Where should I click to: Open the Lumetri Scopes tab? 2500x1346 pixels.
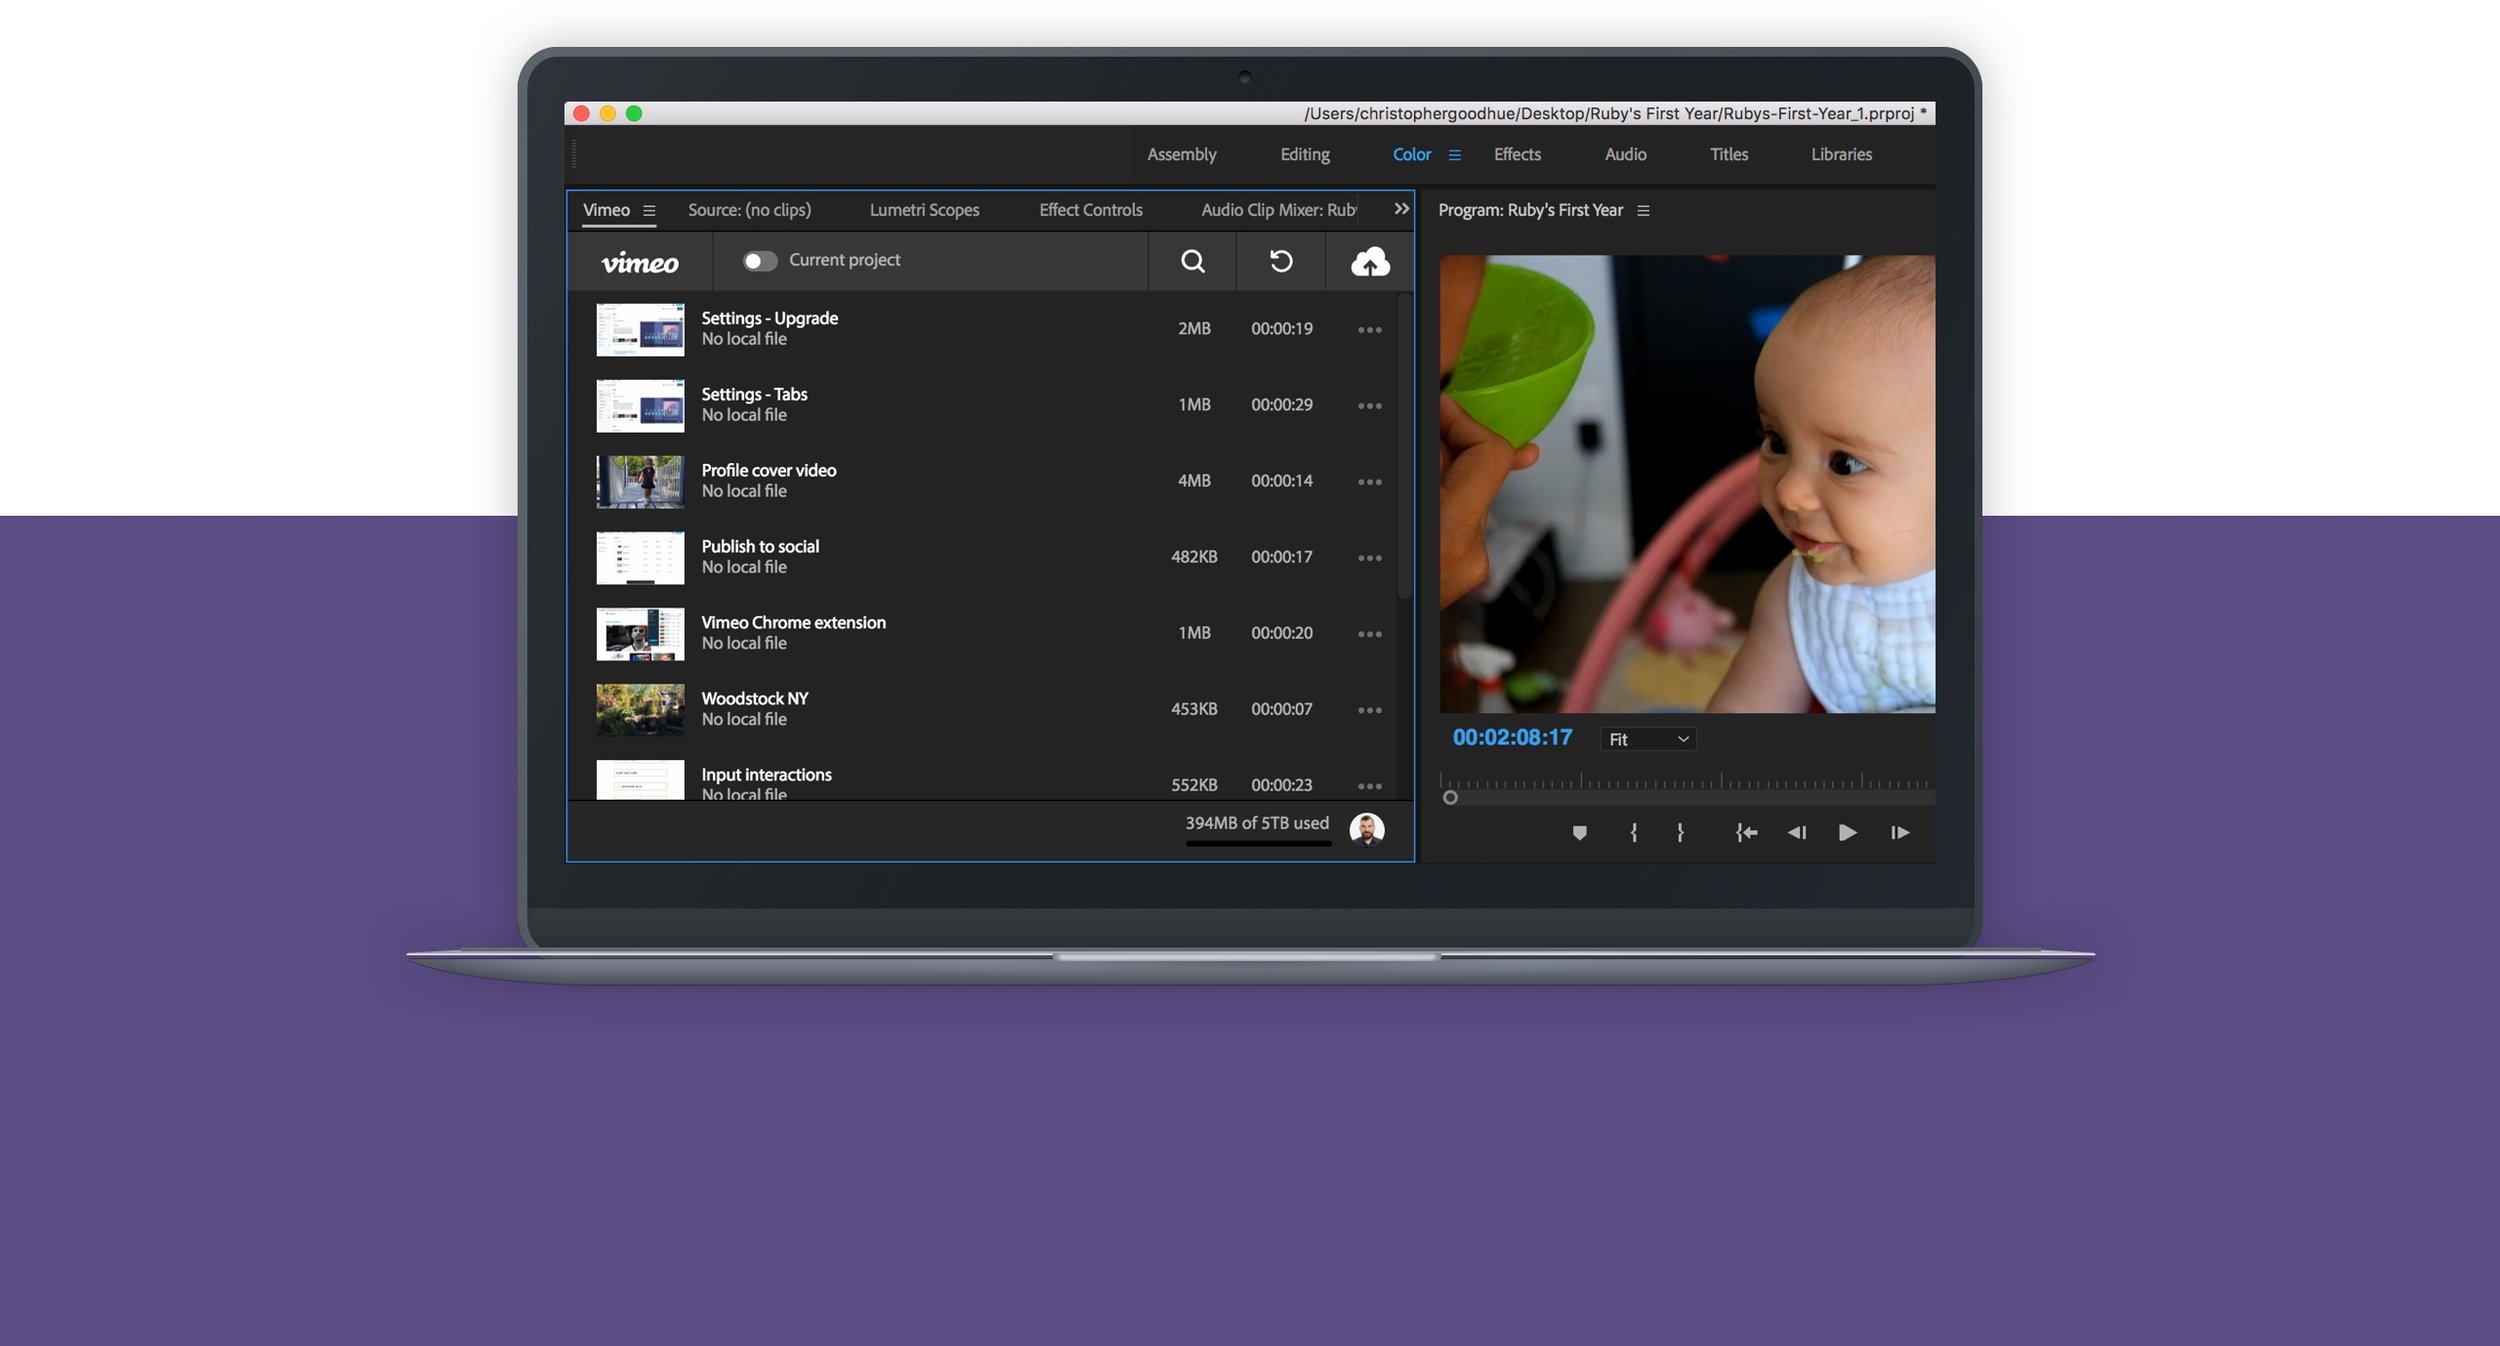(x=924, y=210)
